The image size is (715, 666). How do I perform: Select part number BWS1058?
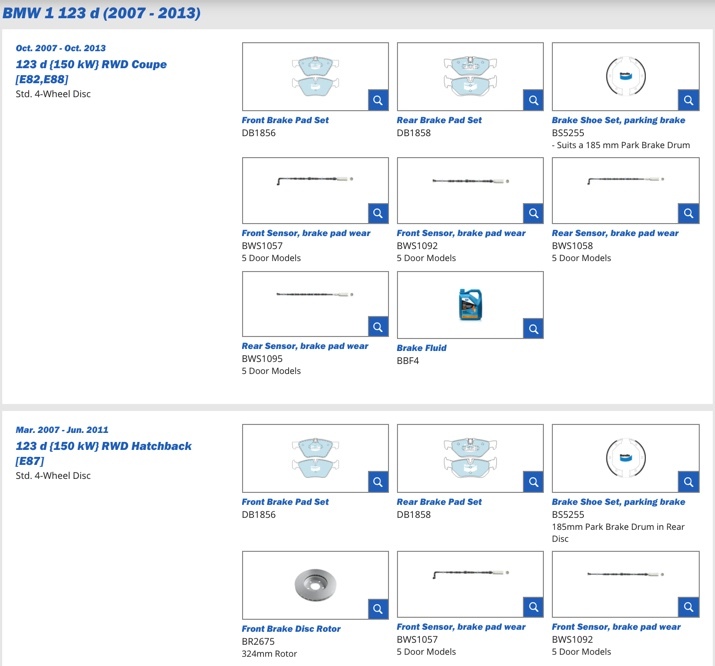coord(572,246)
